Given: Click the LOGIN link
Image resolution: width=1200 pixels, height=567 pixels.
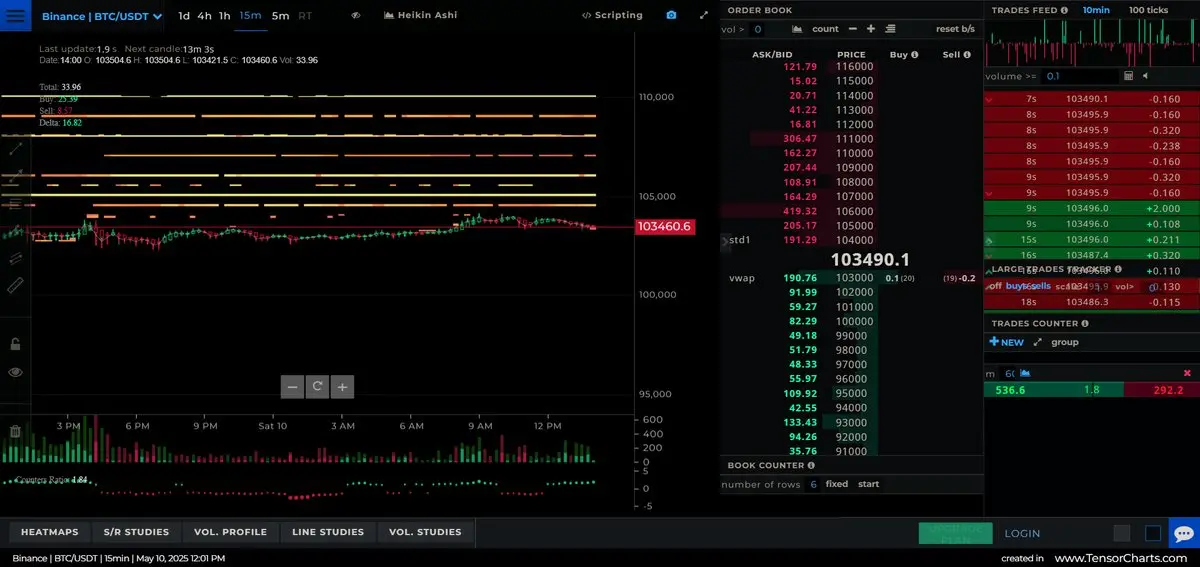Looking at the screenshot, I should point(1022,534).
